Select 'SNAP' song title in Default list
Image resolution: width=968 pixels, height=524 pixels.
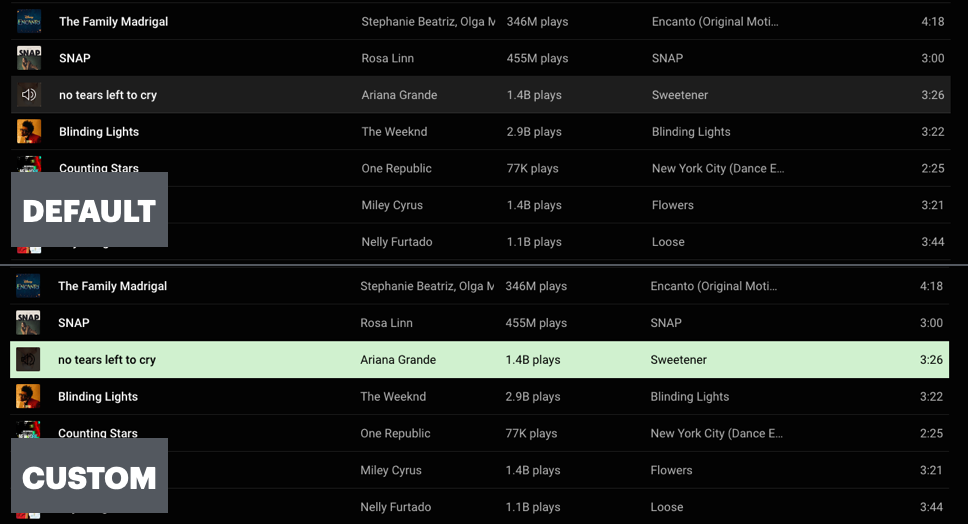(75, 58)
